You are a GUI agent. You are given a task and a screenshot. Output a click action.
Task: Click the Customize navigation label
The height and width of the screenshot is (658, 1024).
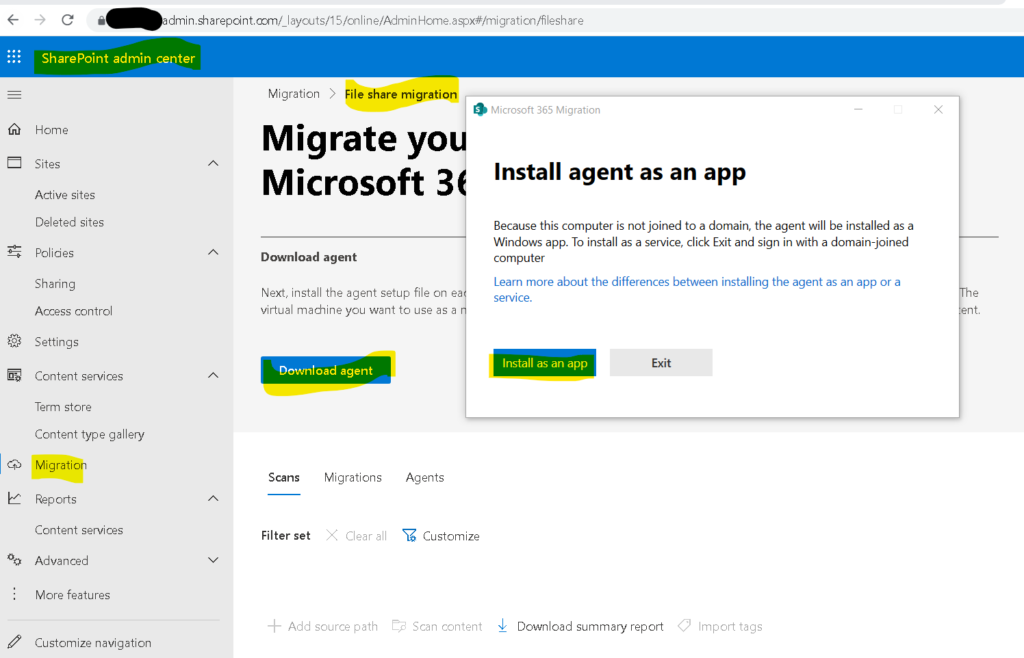coord(93,642)
